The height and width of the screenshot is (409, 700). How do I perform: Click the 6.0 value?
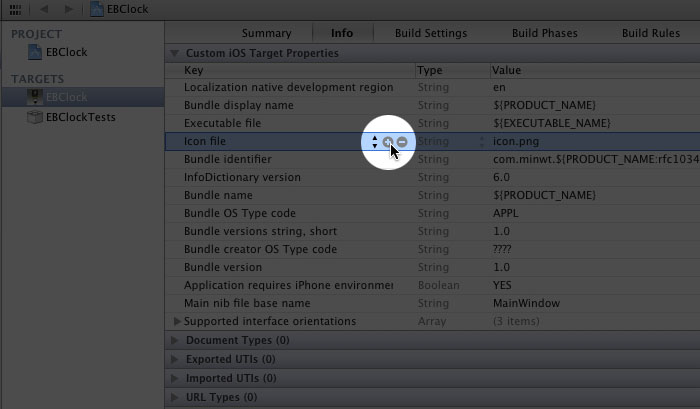pyautogui.click(x=501, y=177)
